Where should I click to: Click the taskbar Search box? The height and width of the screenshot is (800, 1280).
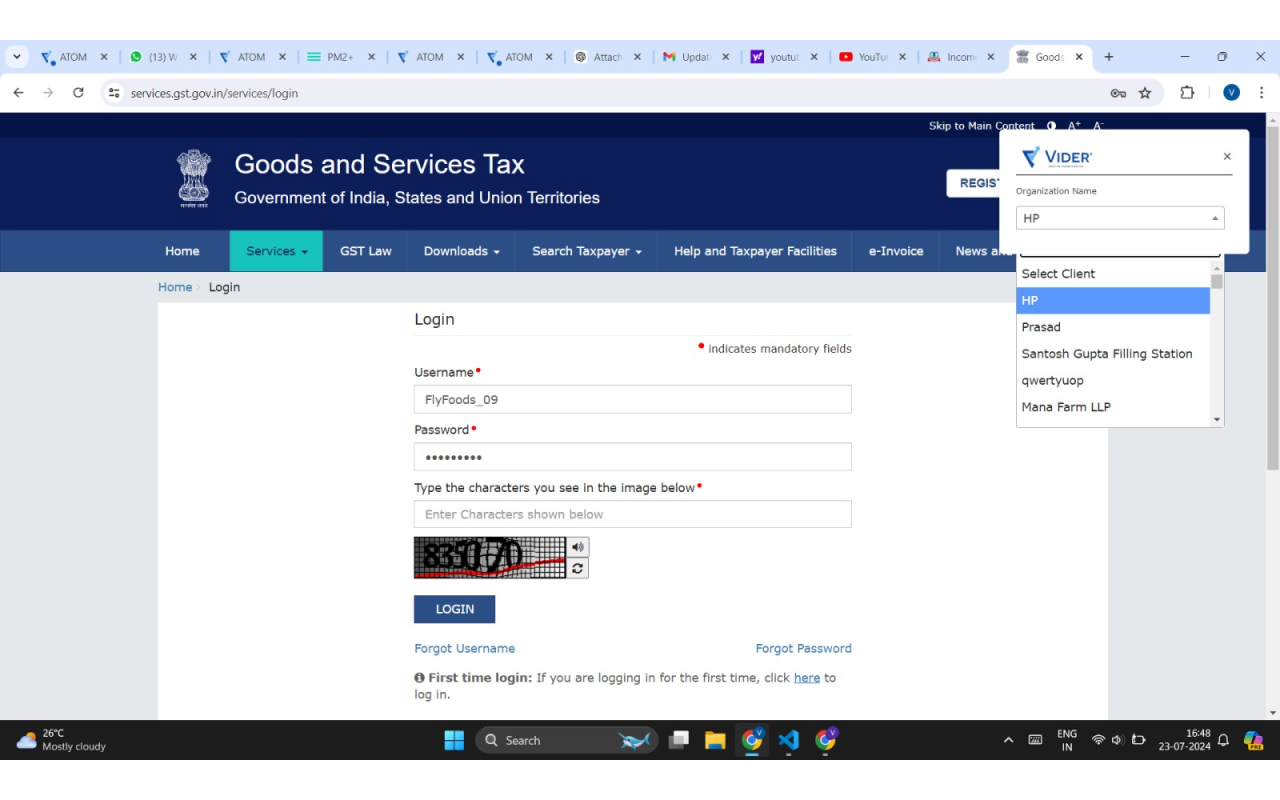tap(567, 740)
